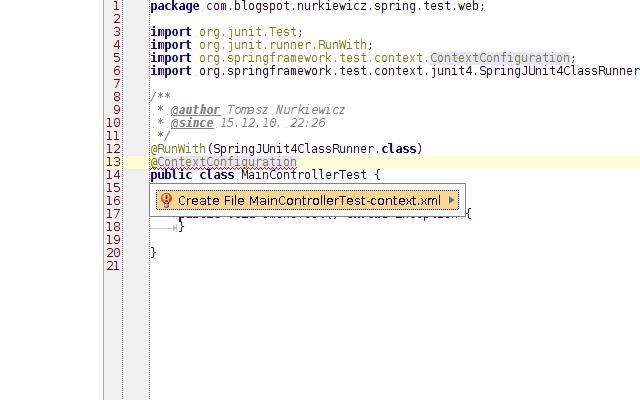Expand the quick fix submenu arrow
Image resolution: width=640 pixels, height=400 pixels.
click(451, 200)
